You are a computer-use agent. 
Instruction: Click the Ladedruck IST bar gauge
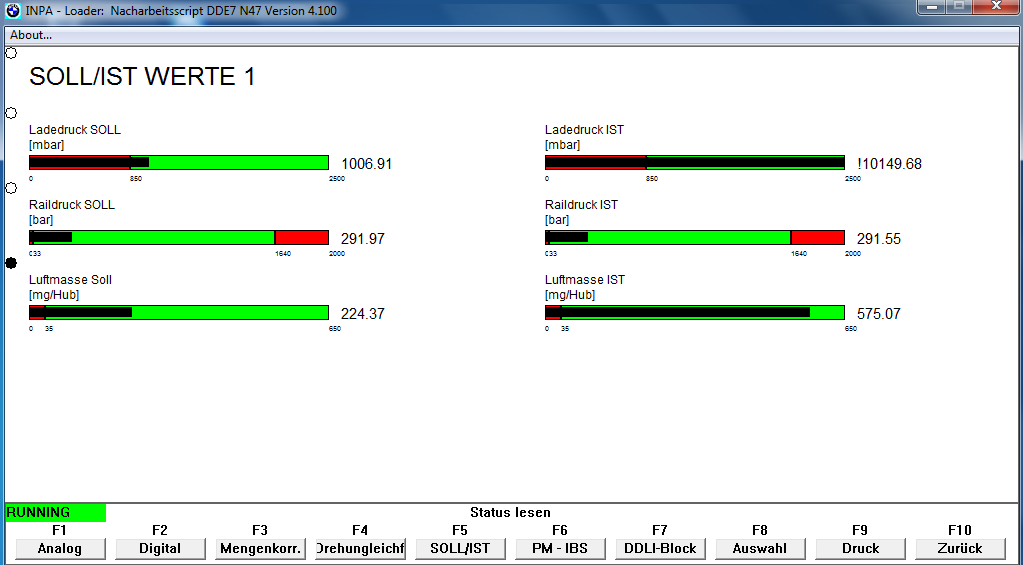click(694, 163)
